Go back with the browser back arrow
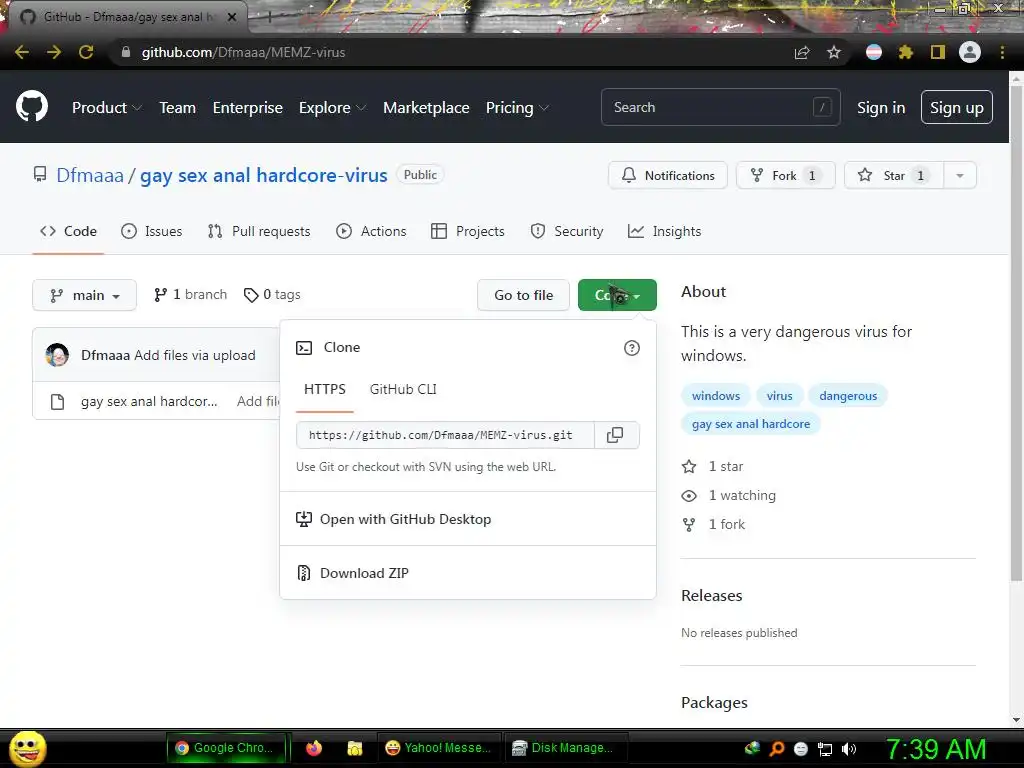The height and width of the screenshot is (768, 1024). (22, 52)
